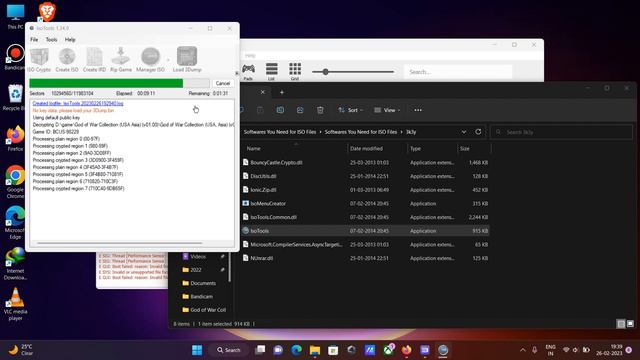
Task: Open the Manager ISO tool
Action: pyautogui.click(x=150, y=60)
